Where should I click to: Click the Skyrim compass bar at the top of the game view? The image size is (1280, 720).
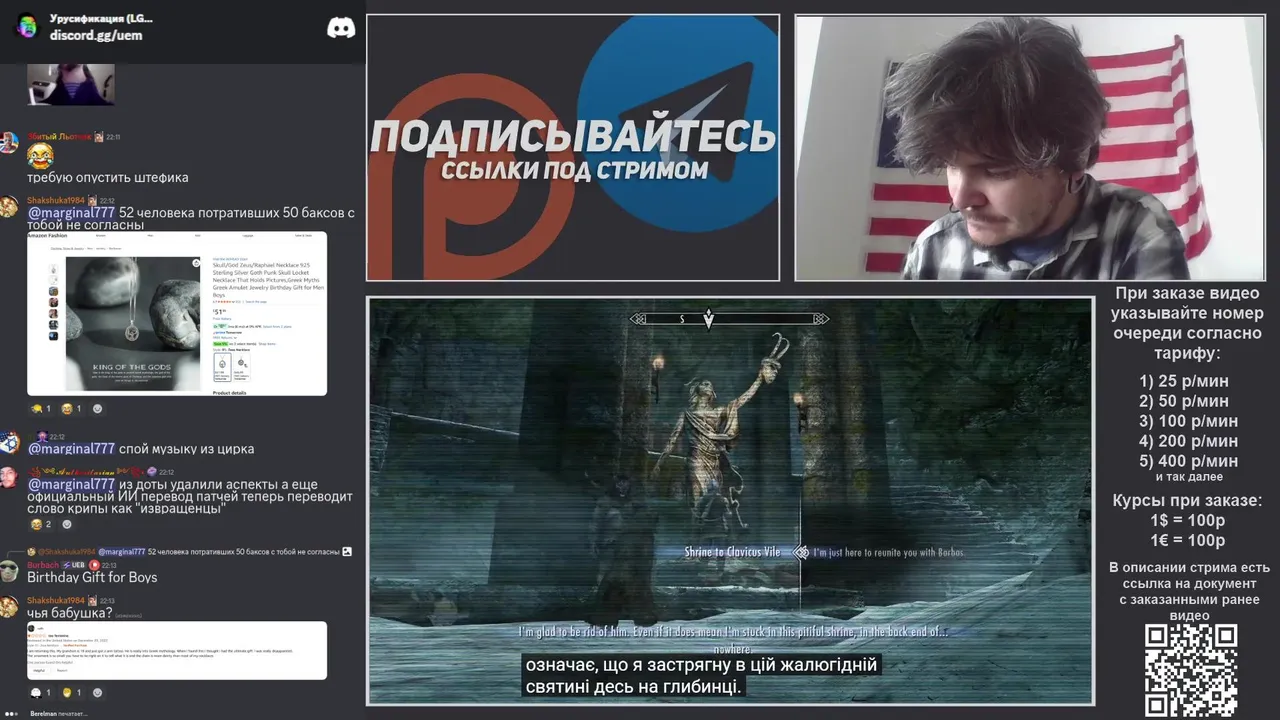click(729, 320)
